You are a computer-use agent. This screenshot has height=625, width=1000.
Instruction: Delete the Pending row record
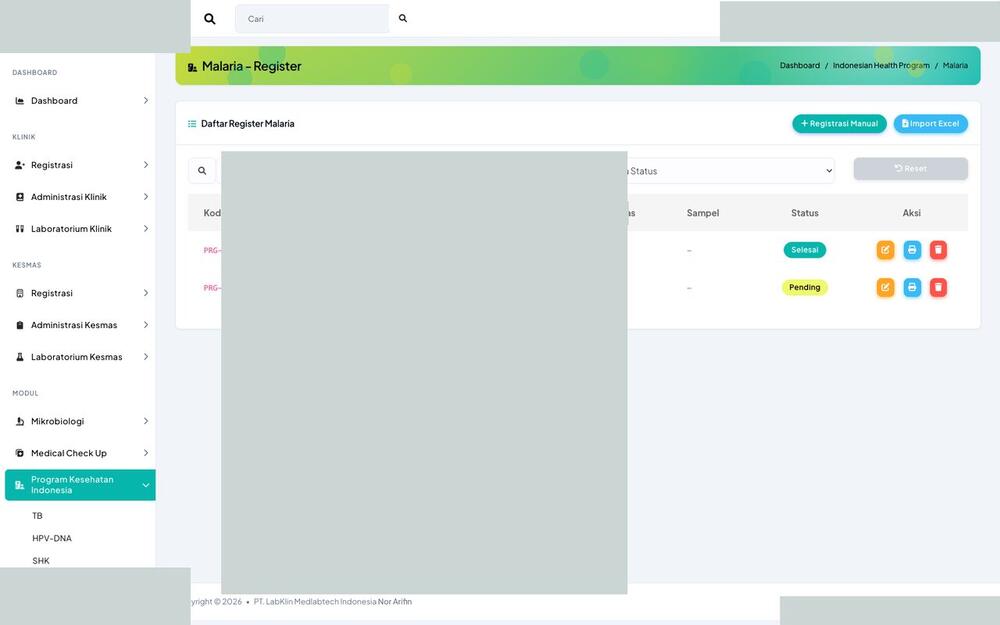pyautogui.click(x=938, y=288)
